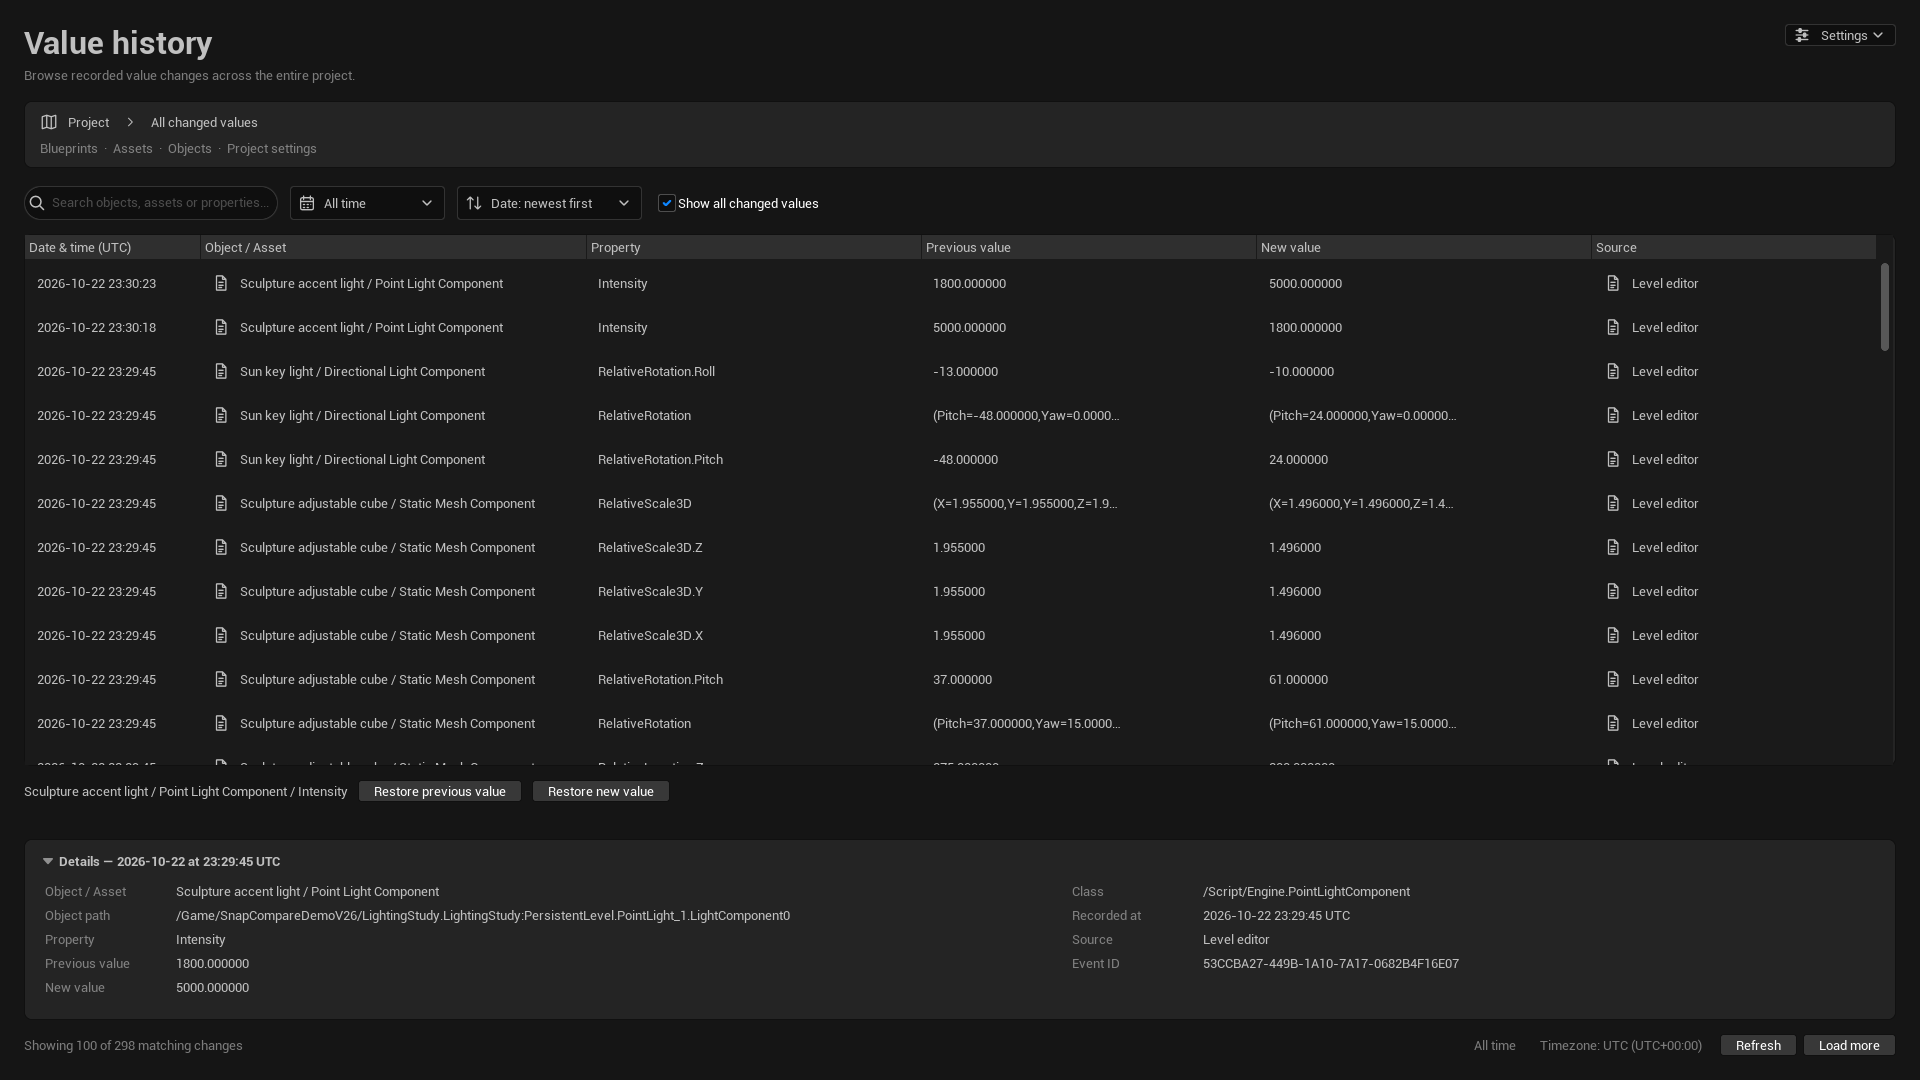This screenshot has height=1080, width=1920.
Task: Click the sort arrows icon beside Date: newest first
Action: click(474, 203)
